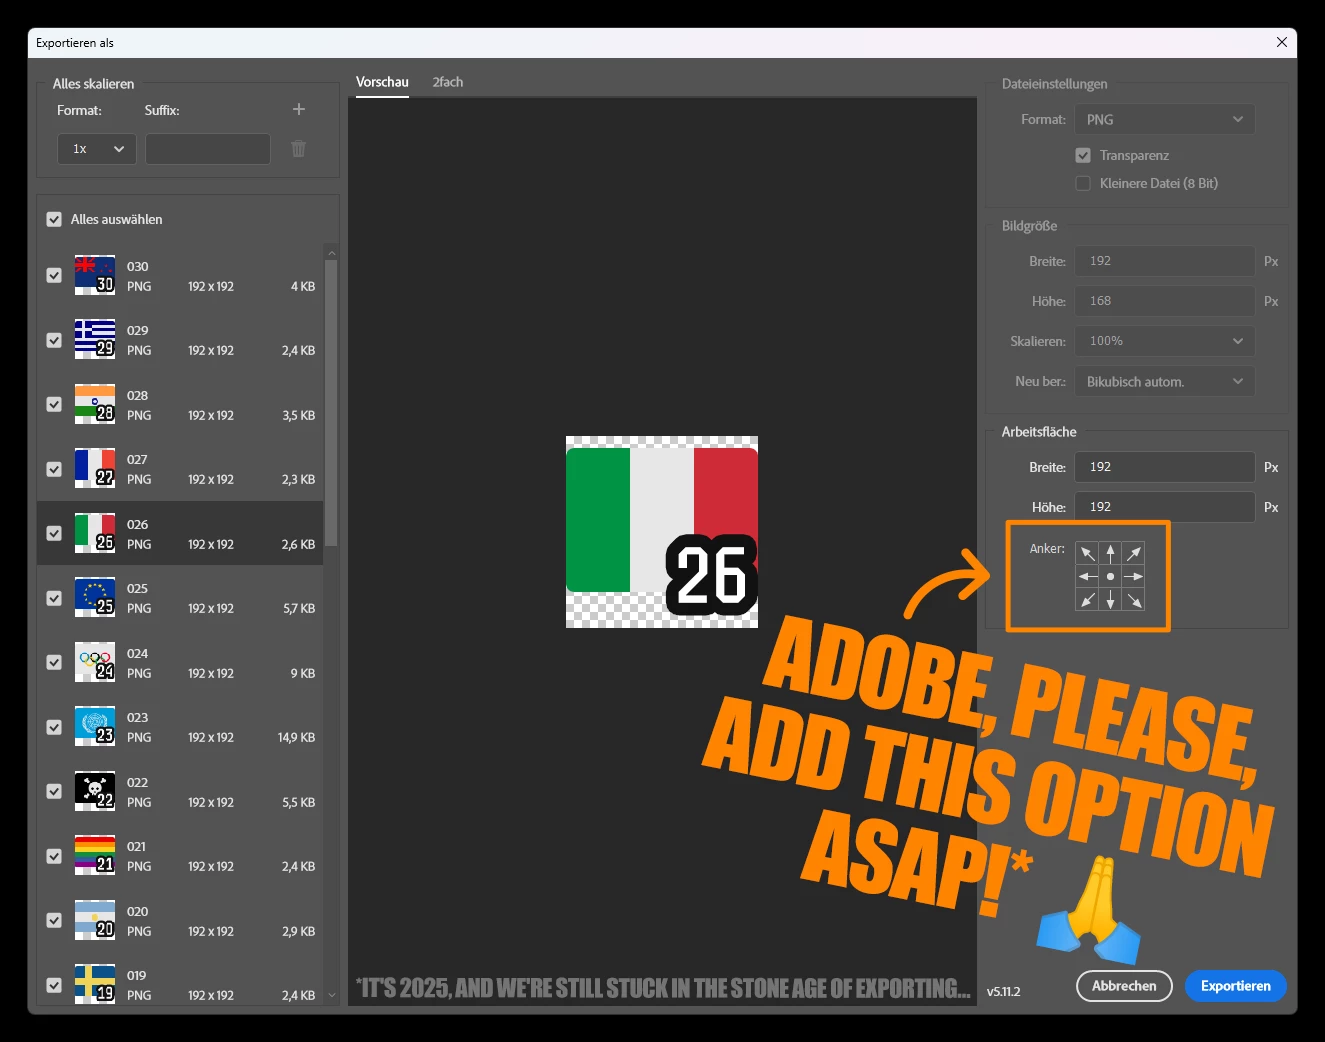Click the plus icon to add scale size
Screen dimensions: 1325x1042
(298, 109)
